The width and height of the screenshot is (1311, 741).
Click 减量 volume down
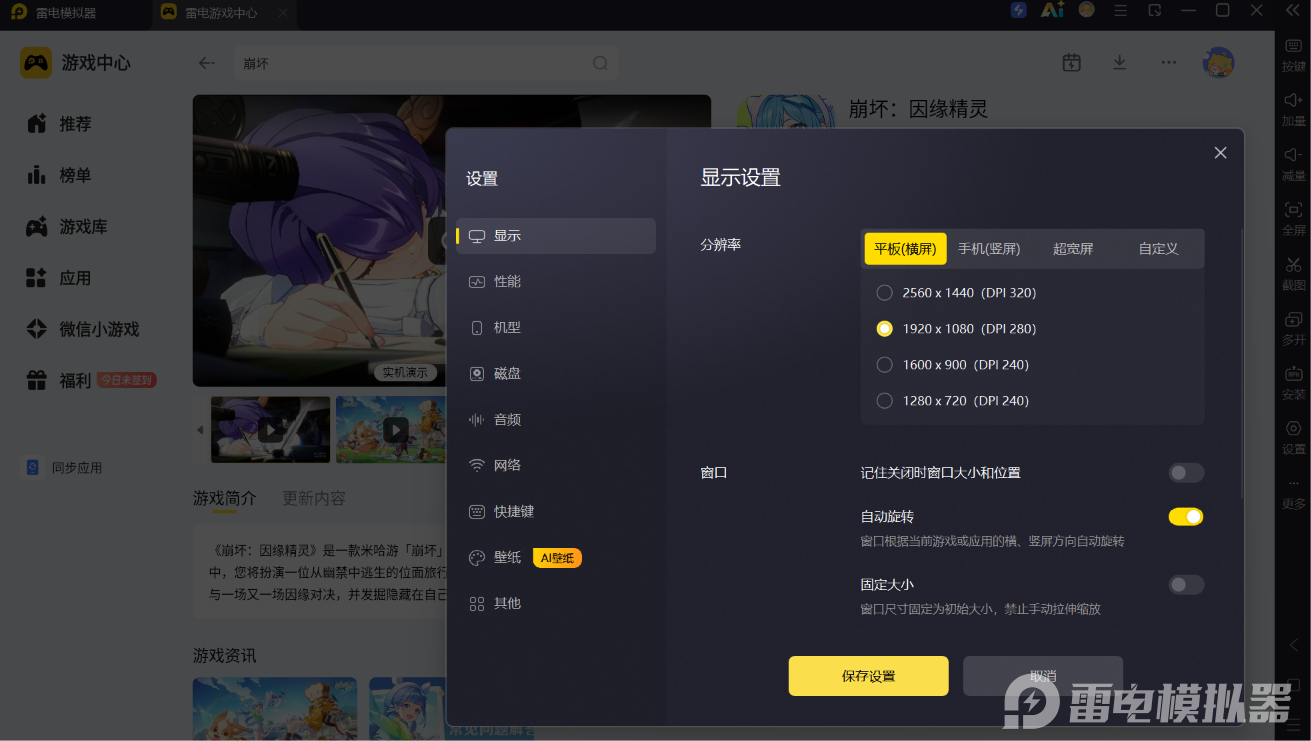1294,164
